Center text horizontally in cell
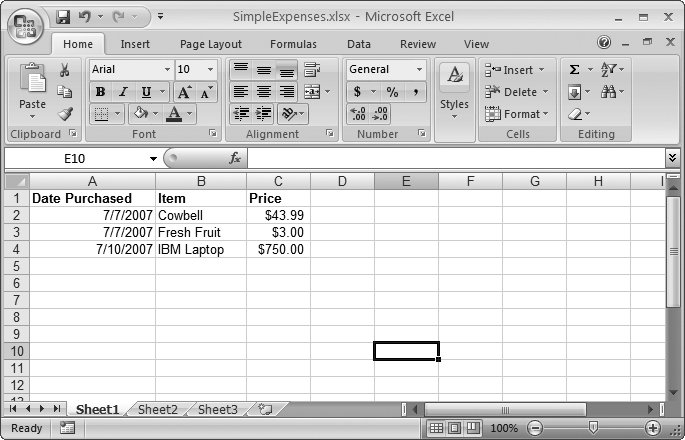This screenshot has width=685, height=440. point(263,92)
